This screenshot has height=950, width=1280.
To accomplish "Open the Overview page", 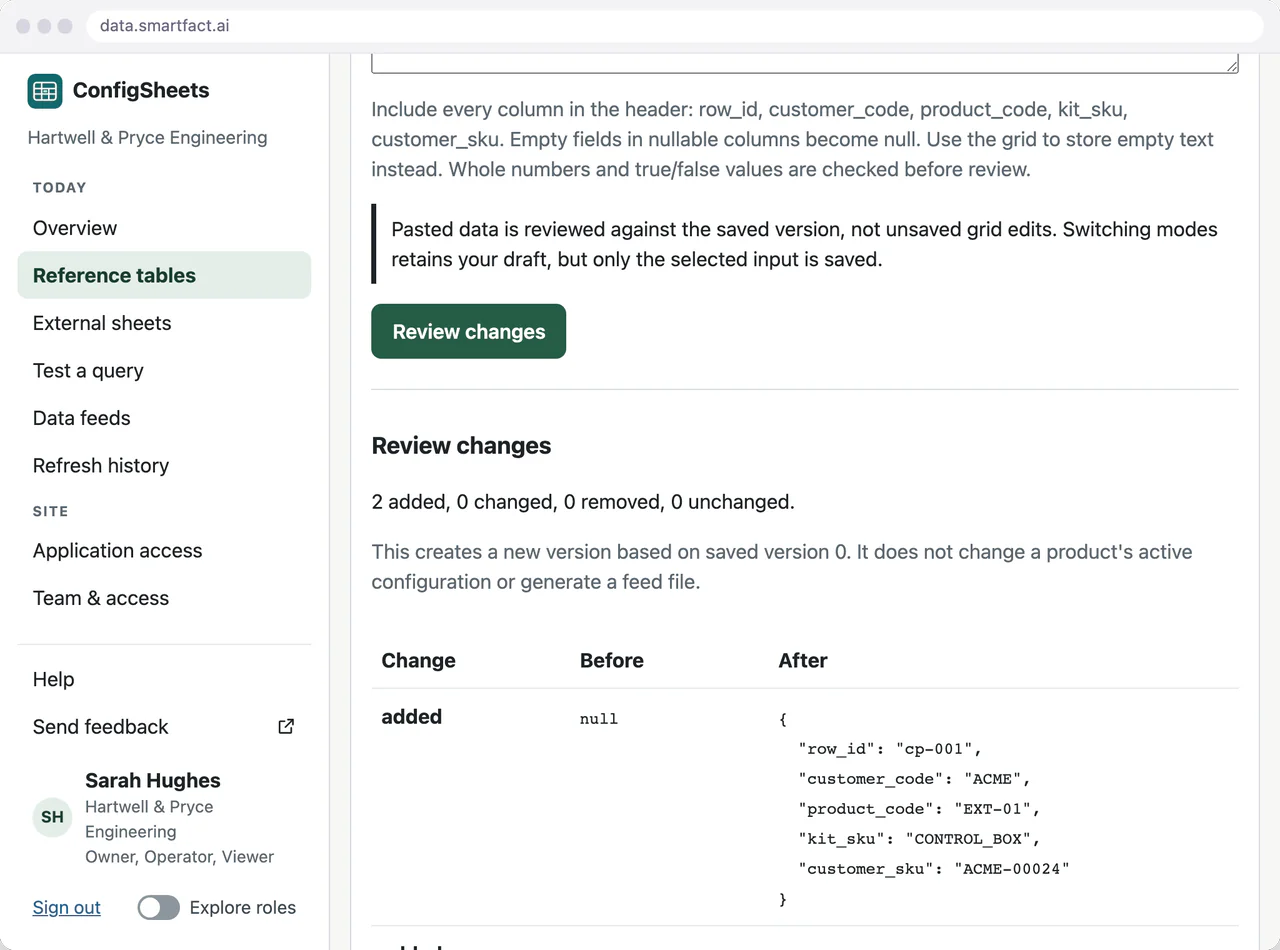I will tap(164, 228).
